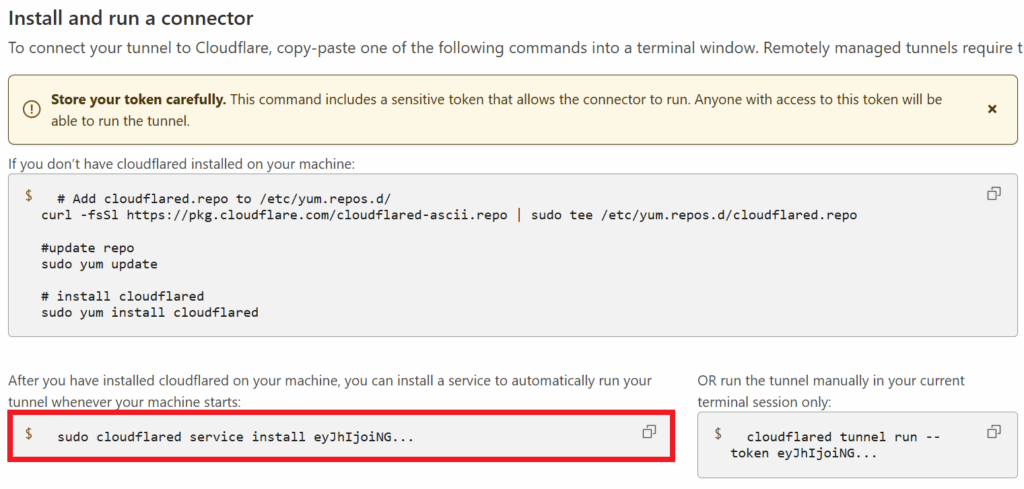Click the "cloudflared tunnel run --token" command text
The width and height of the screenshot is (1024, 489).
pos(836,445)
